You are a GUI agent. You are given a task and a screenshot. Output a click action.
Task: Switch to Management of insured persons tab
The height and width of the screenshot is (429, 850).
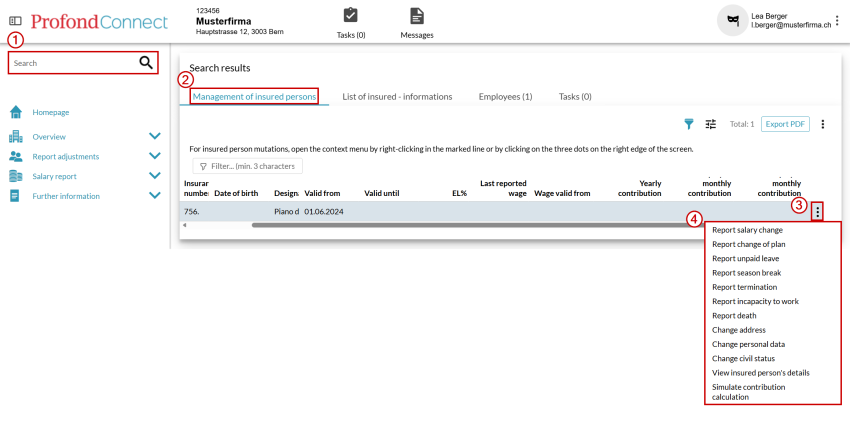tap(254, 97)
